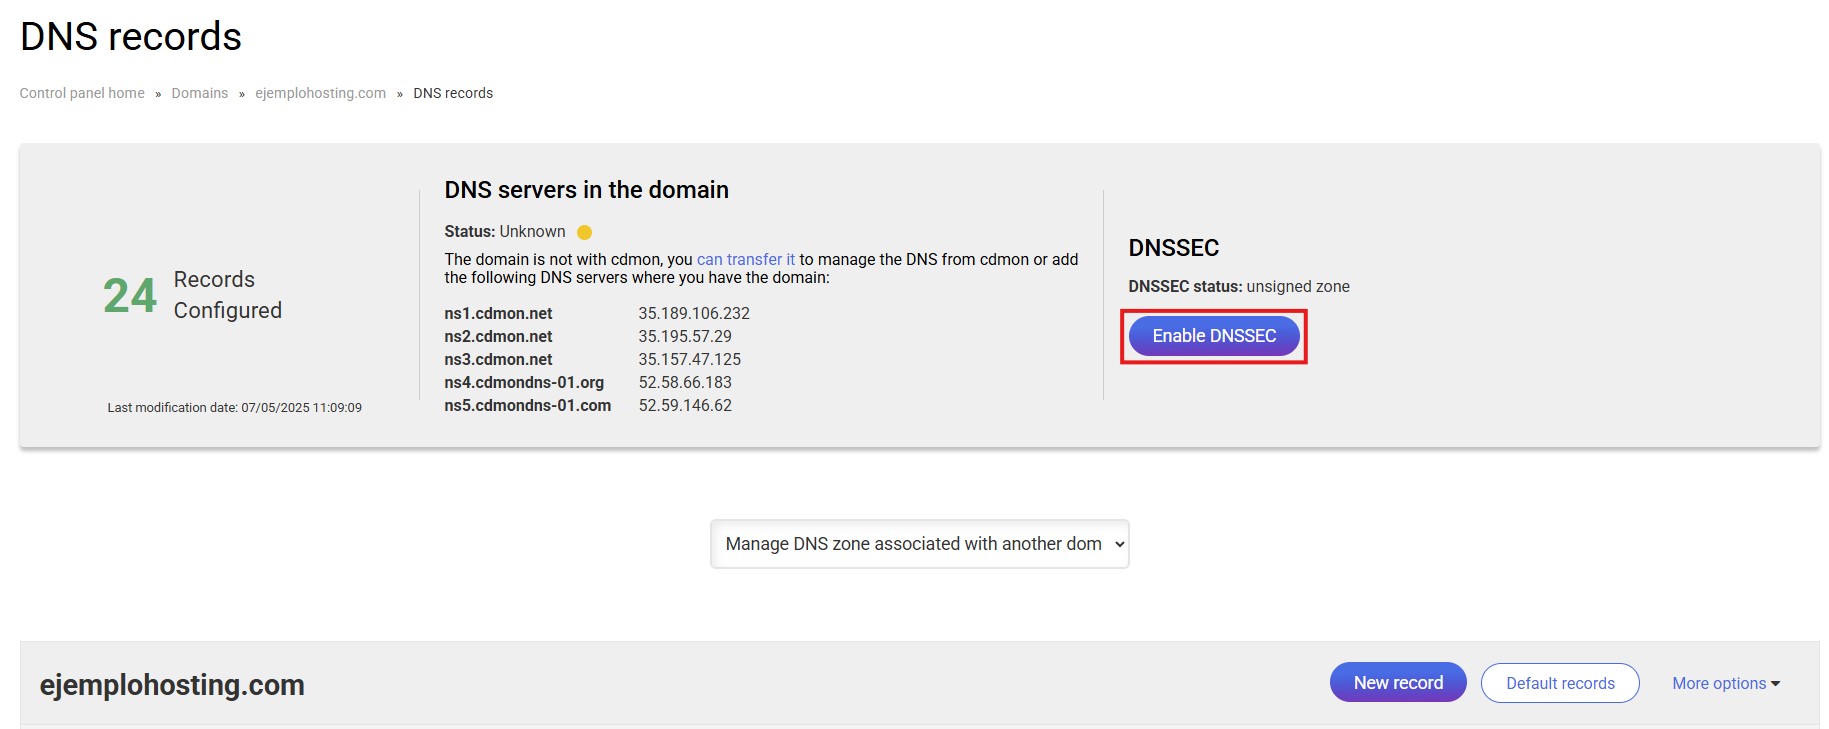
Task: Click the DNS records breadcrumb item
Action: [x=453, y=93]
